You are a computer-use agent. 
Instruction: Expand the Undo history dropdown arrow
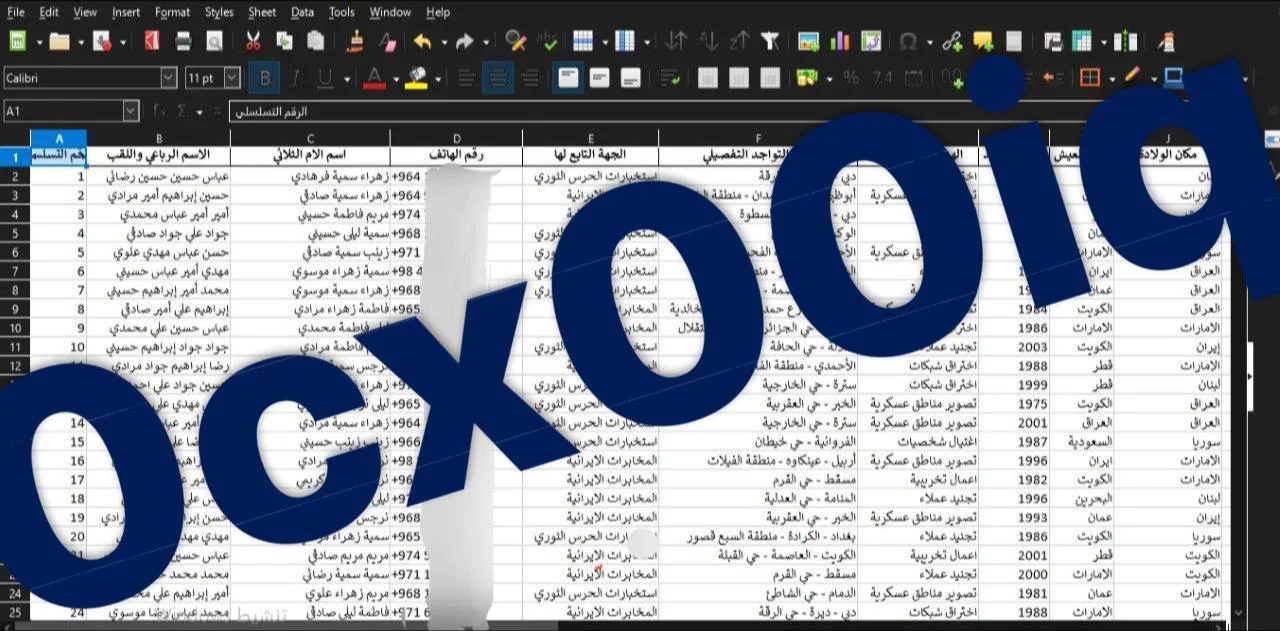coord(443,42)
